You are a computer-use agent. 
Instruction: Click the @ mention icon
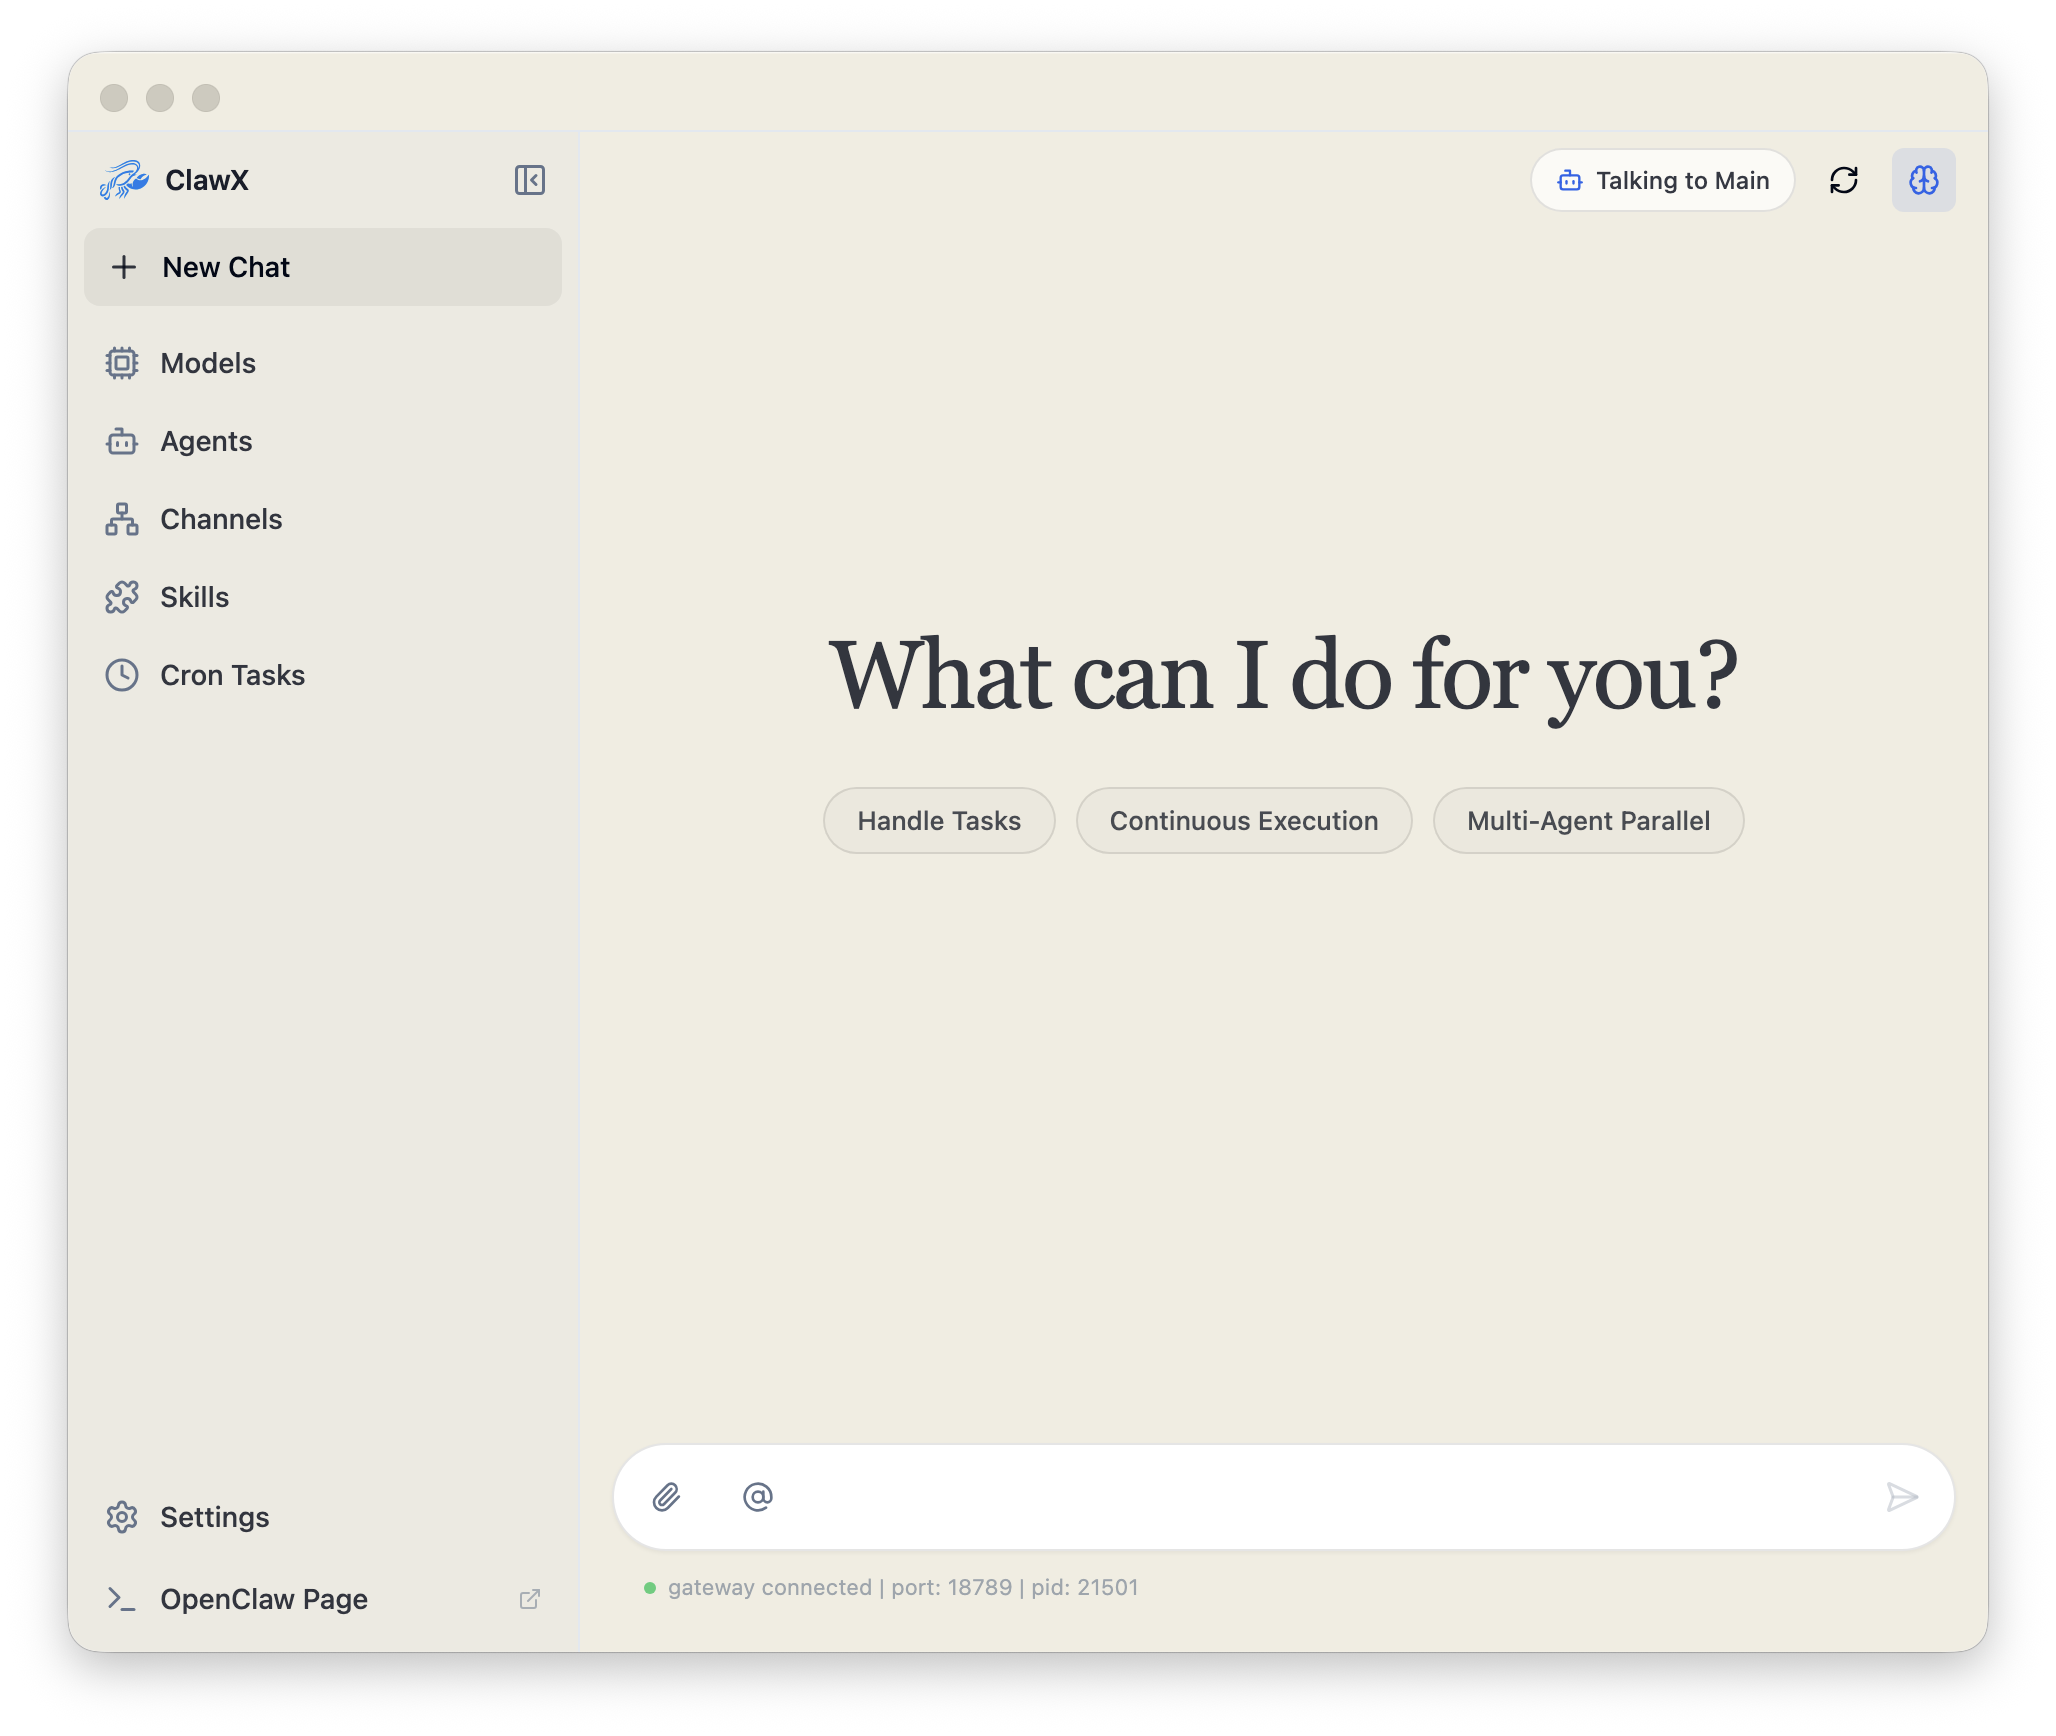(757, 1496)
